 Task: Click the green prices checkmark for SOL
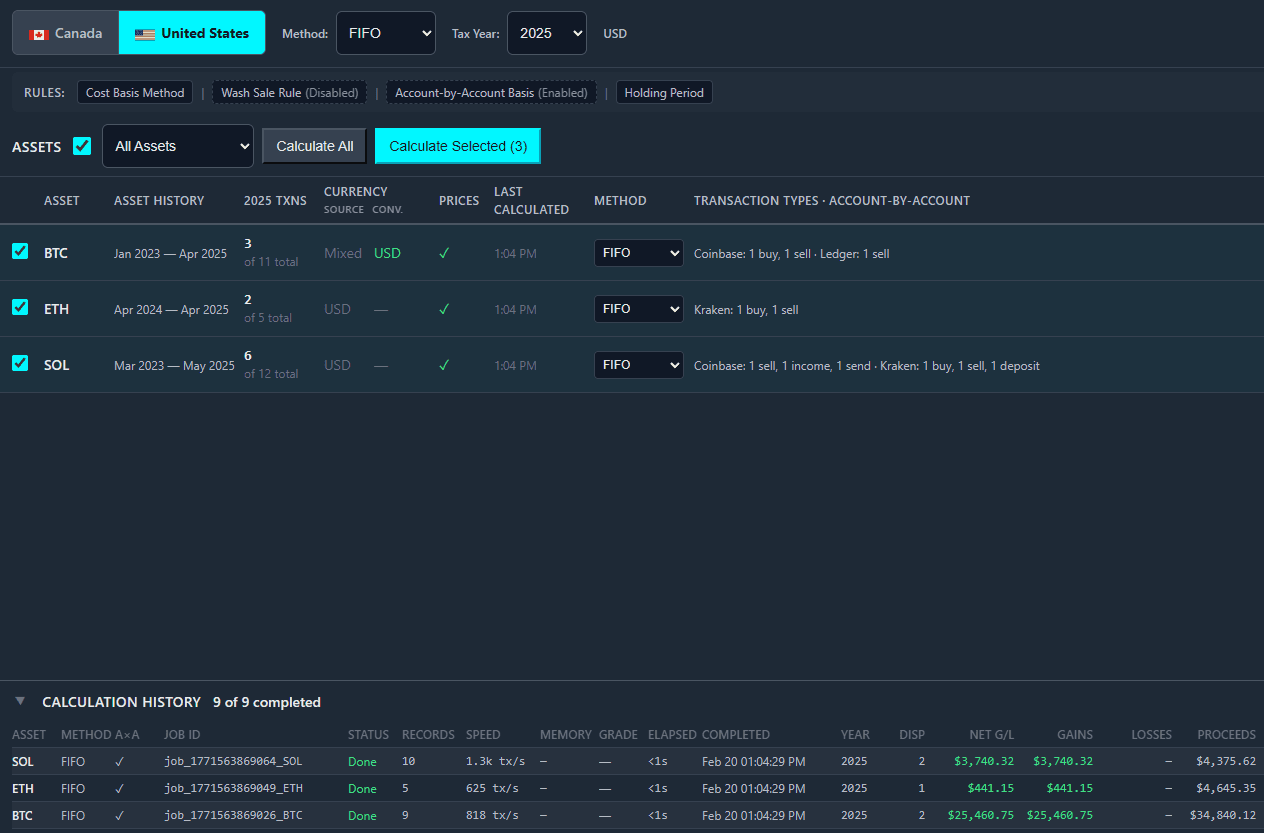443,365
